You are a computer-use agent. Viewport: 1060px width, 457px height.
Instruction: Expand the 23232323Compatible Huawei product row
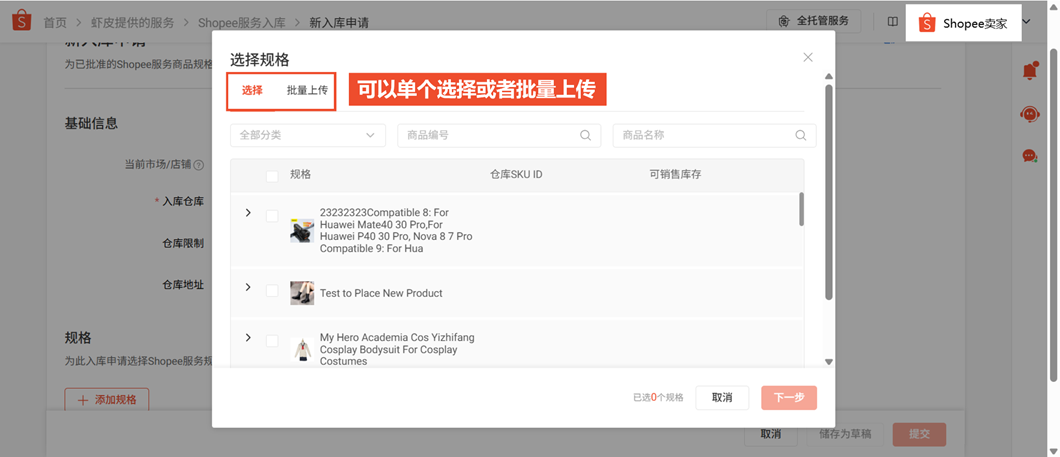pyautogui.click(x=248, y=213)
